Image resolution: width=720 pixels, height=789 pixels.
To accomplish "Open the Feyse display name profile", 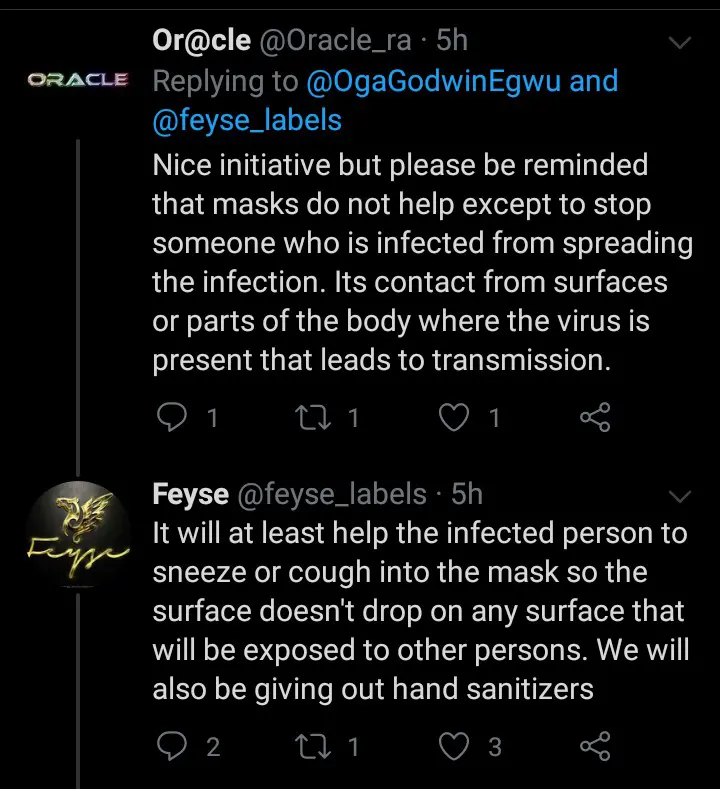I will pyautogui.click(x=191, y=494).
